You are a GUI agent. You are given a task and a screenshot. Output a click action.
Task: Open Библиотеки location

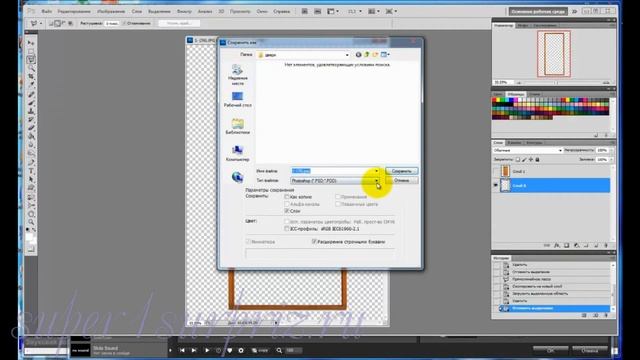tap(238, 127)
